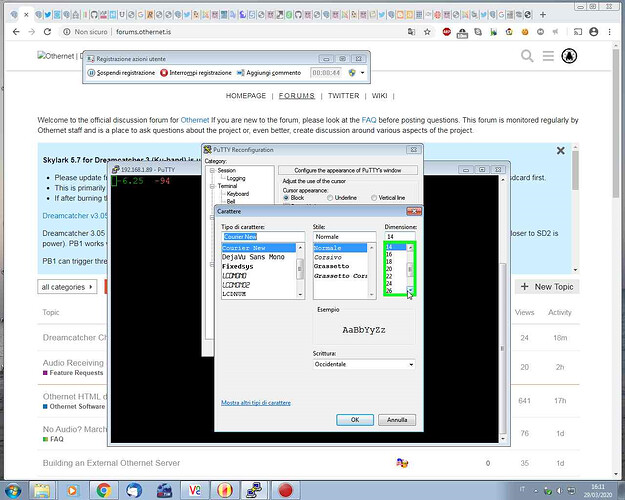Screen dimensions: 625x500
Task: Select the Block cursor radio button
Action: pos(286,198)
